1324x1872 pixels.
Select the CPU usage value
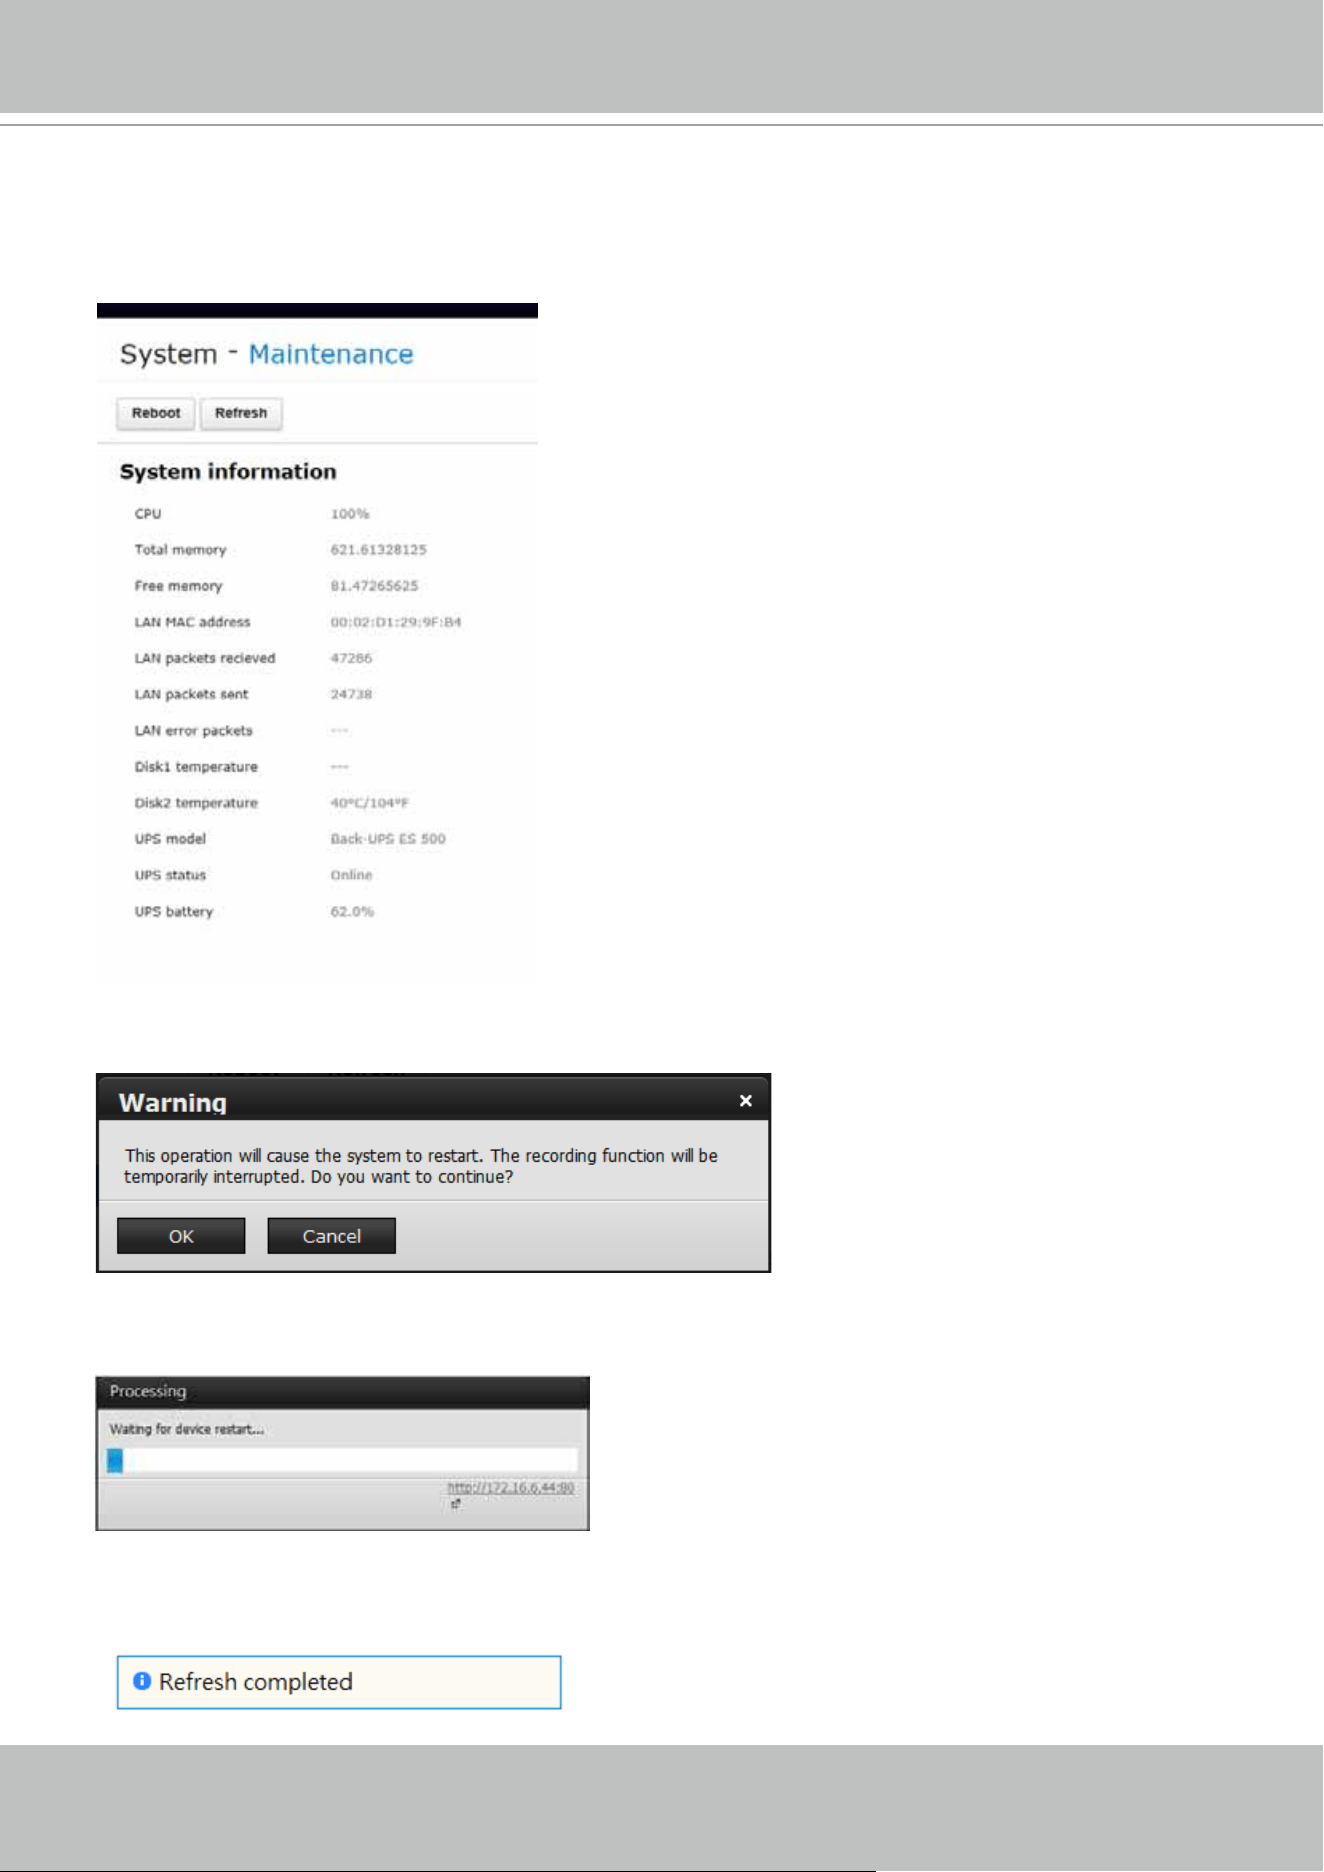(x=350, y=514)
